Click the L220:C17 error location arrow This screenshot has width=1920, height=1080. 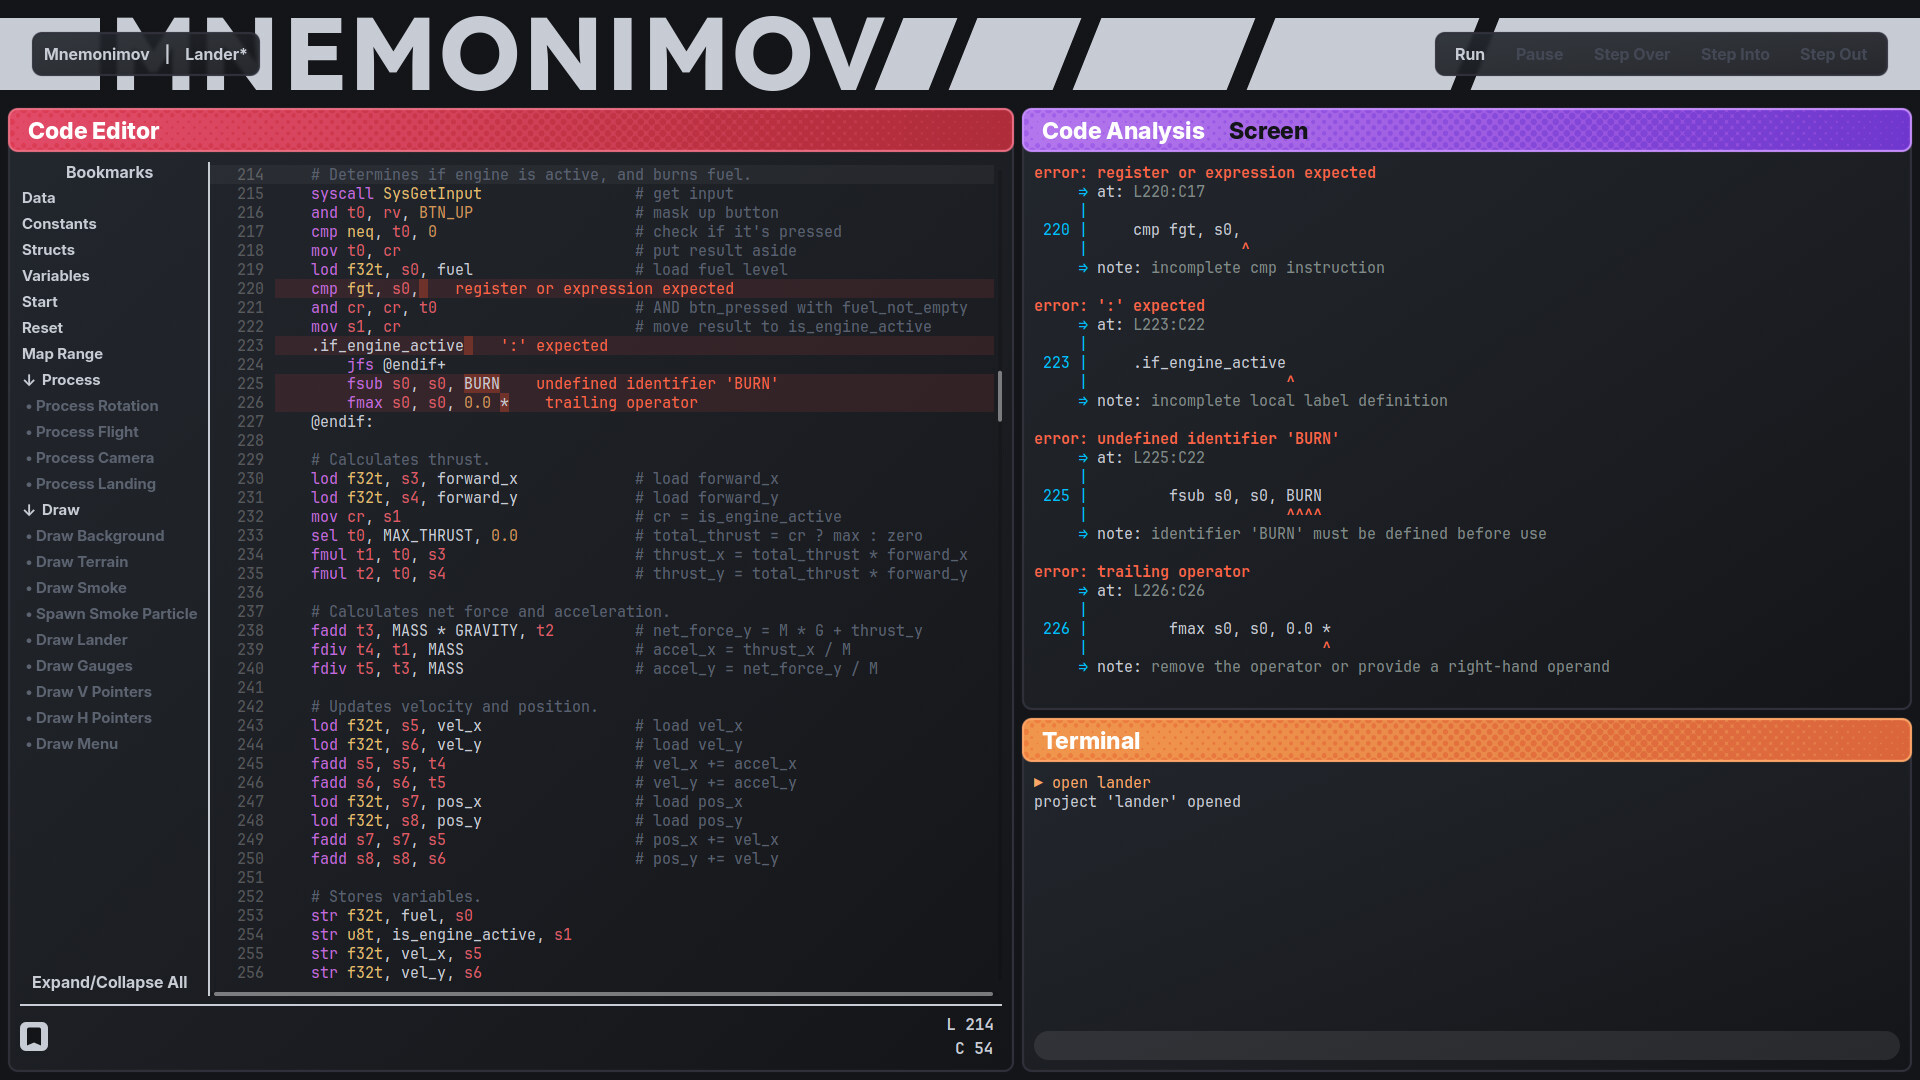(1083, 192)
